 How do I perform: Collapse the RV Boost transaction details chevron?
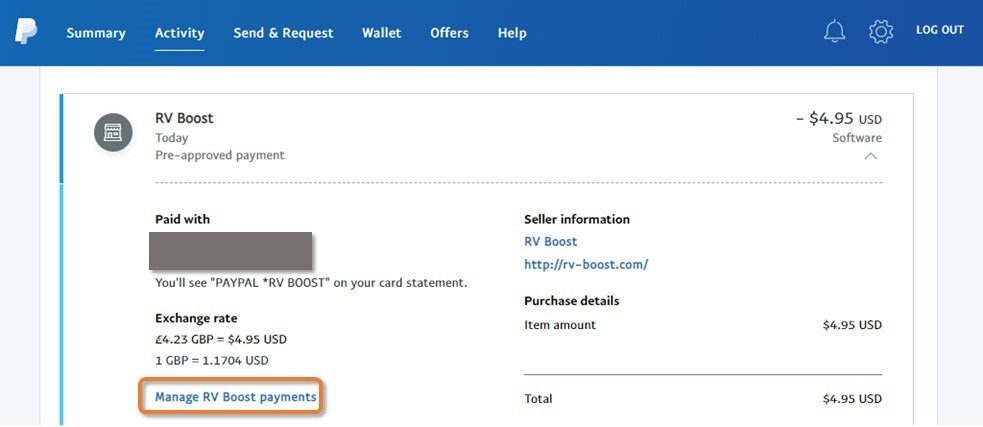coord(870,156)
